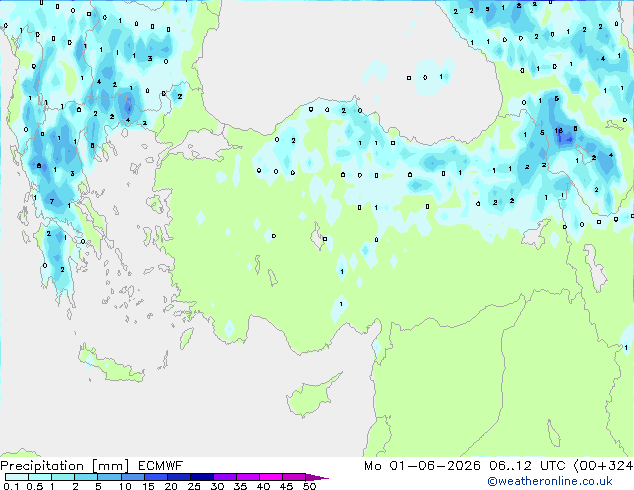The width and height of the screenshot is (634, 490).
Task: Click the 45–50 mm legend swatch
Action: pyautogui.click(x=294, y=477)
